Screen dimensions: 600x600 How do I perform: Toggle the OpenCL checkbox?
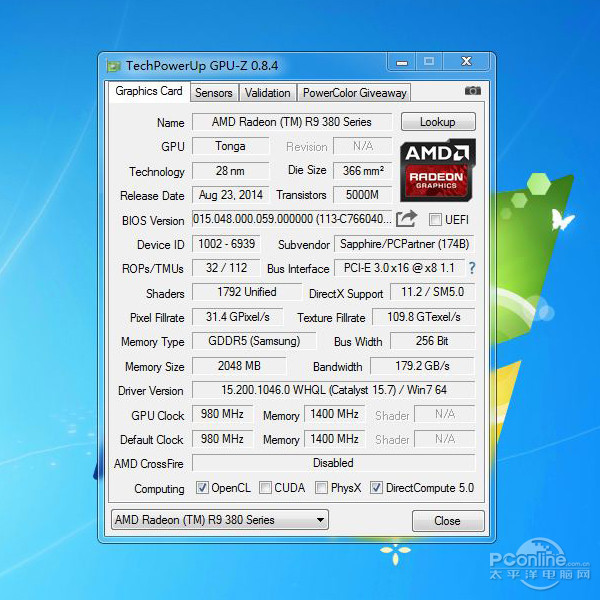click(202, 488)
